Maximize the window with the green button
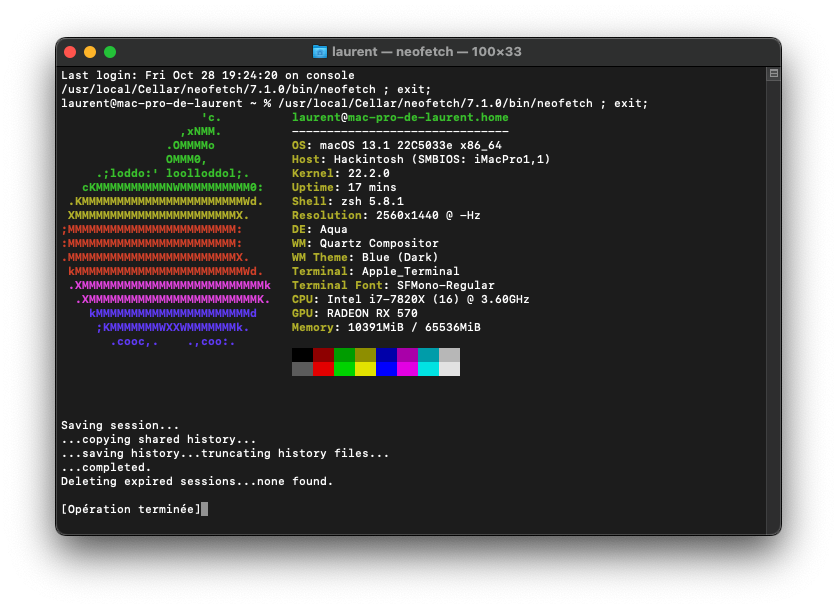Viewport: 837px width, 609px height. pos(110,52)
